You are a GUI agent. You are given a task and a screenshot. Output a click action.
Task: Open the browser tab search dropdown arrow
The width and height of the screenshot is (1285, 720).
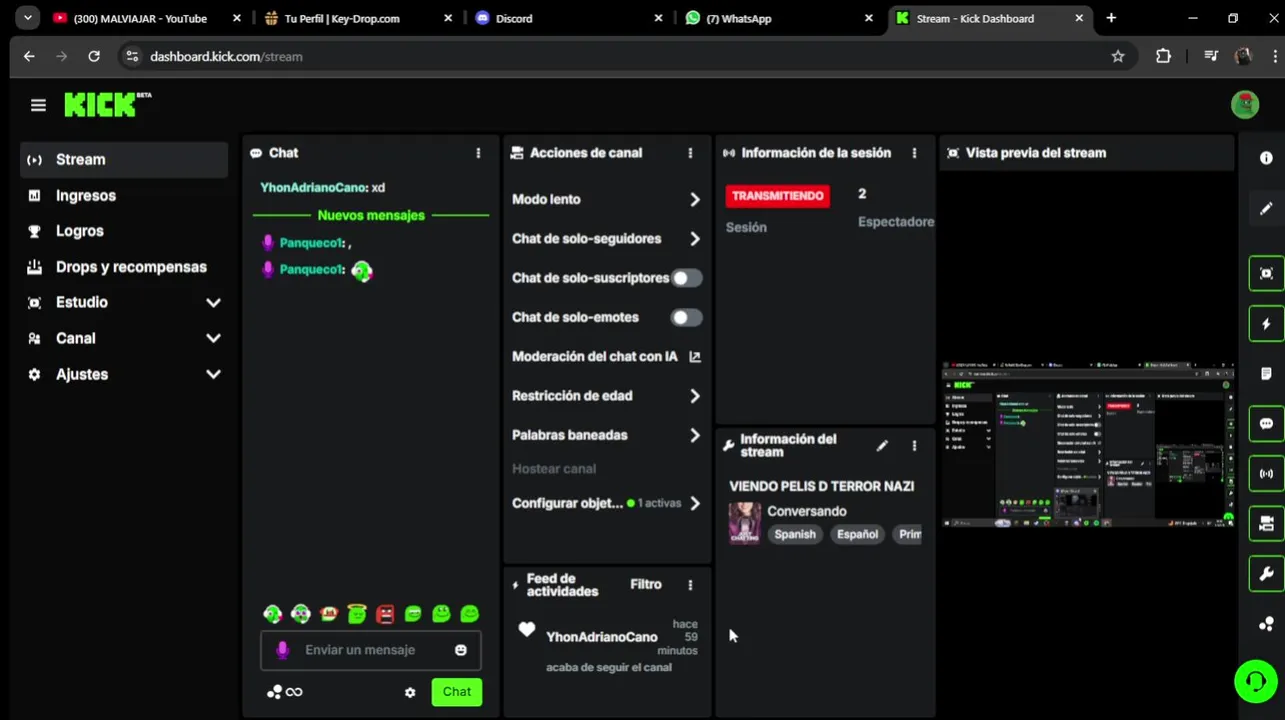(x=28, y=18)
